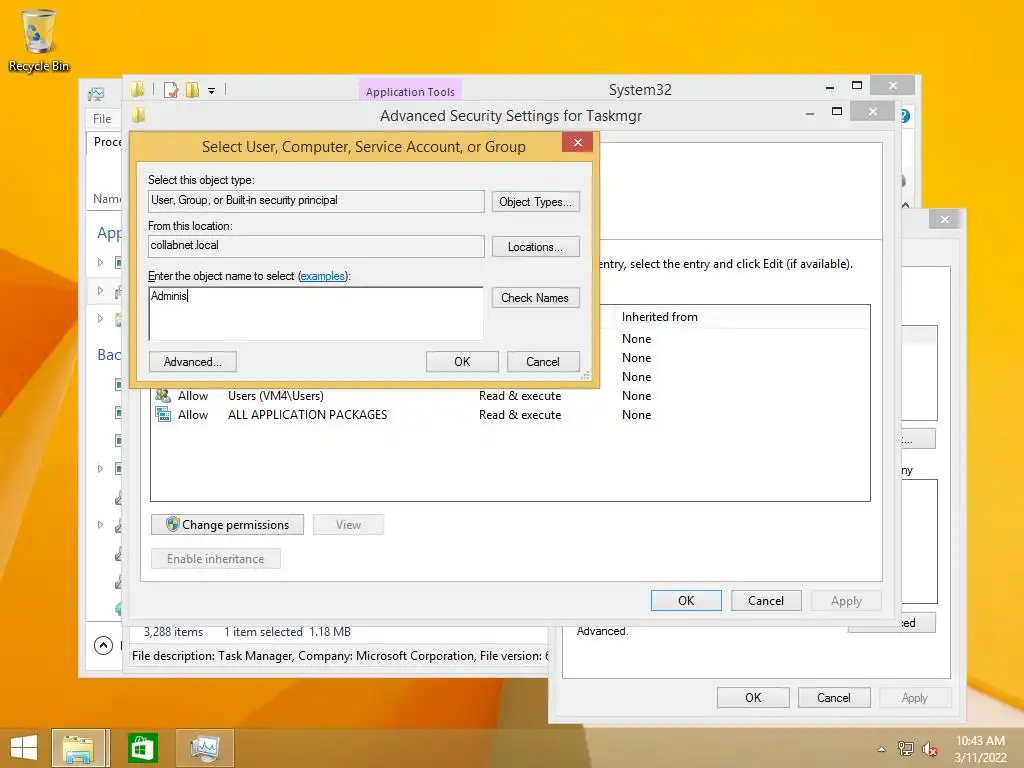1024x768 pixels.
Task: Click the System32 window folder icon
Action: tap(137, 89)
